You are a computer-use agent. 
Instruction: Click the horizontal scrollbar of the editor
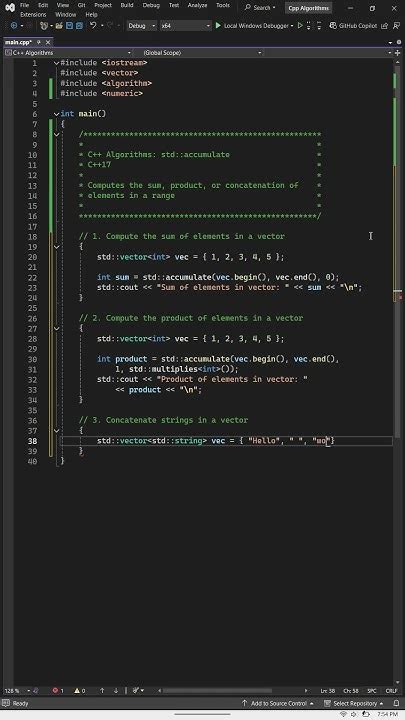217,690
